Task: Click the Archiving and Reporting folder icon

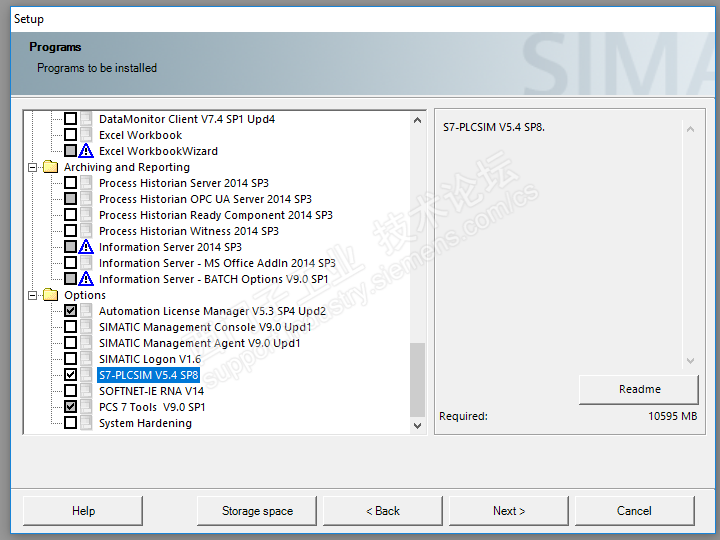Action: click(51, 167)
